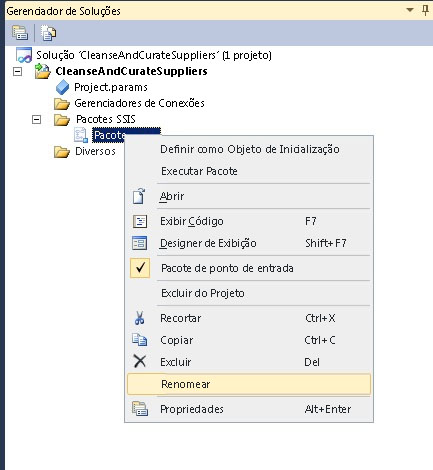Click the SSIS package file icon
433x470 pixels.
[x=81, y=135]
